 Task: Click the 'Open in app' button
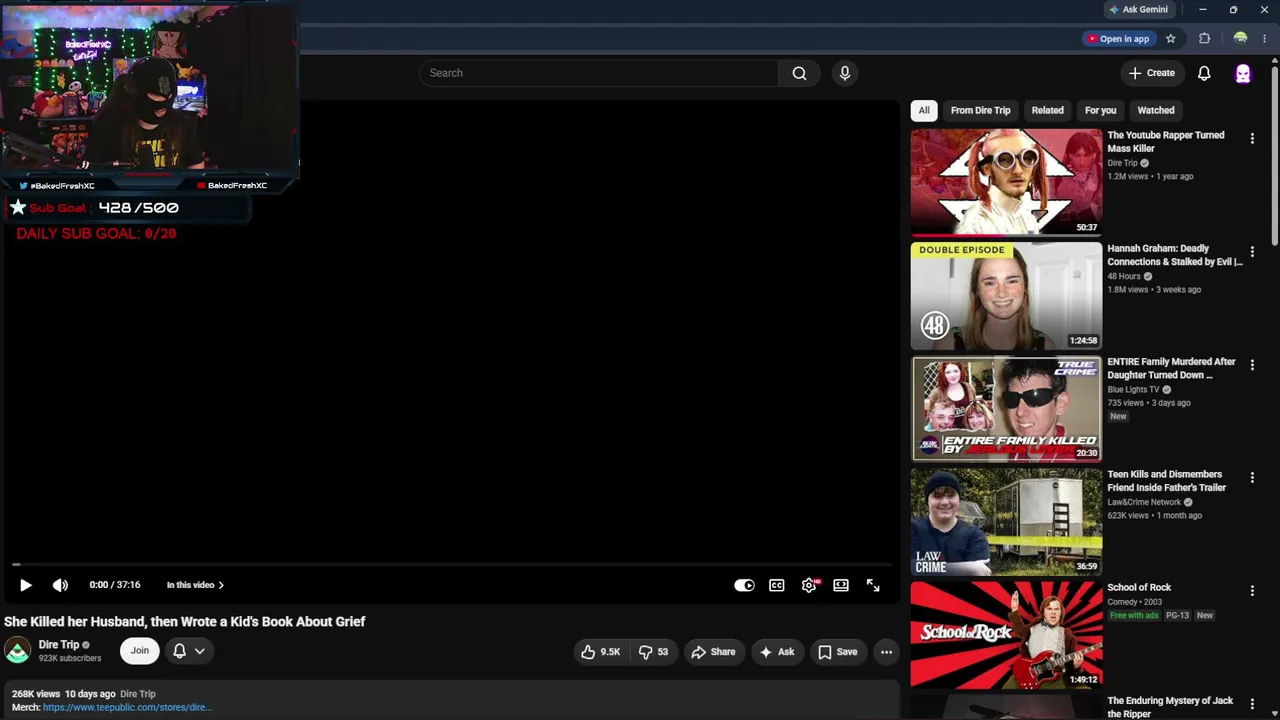tap(1118, 39)
